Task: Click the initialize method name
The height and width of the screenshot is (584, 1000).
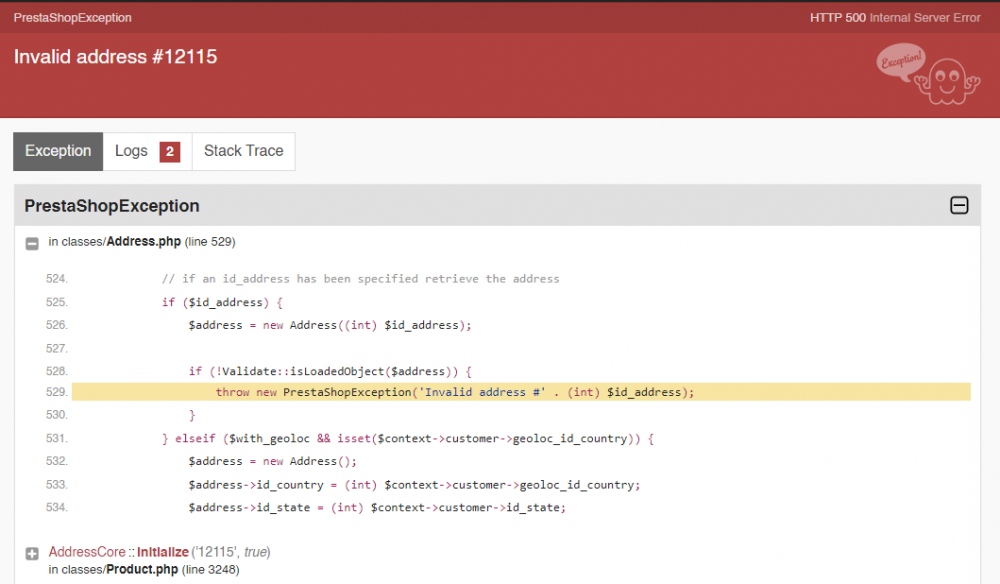Action: coord(163,552)
